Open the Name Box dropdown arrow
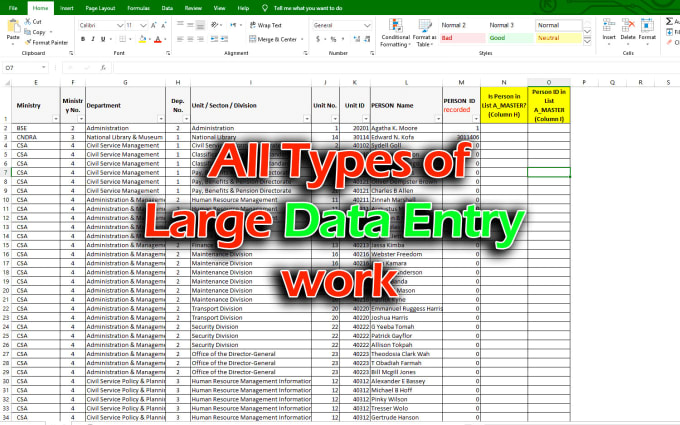Image resolution: width=680 pixels, height=425 pixels. [44, 68]
